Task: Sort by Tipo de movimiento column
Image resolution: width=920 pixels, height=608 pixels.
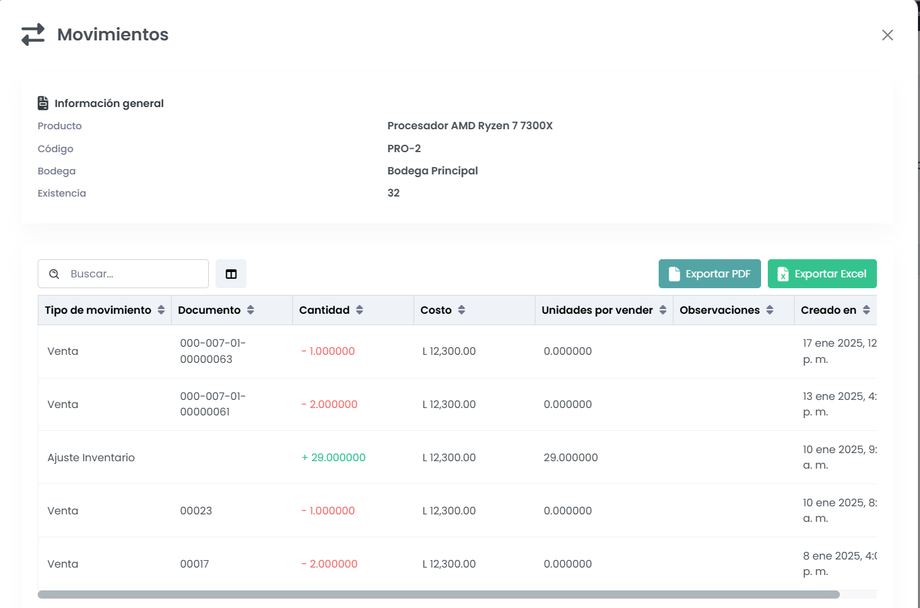Action: click(161, 310)
